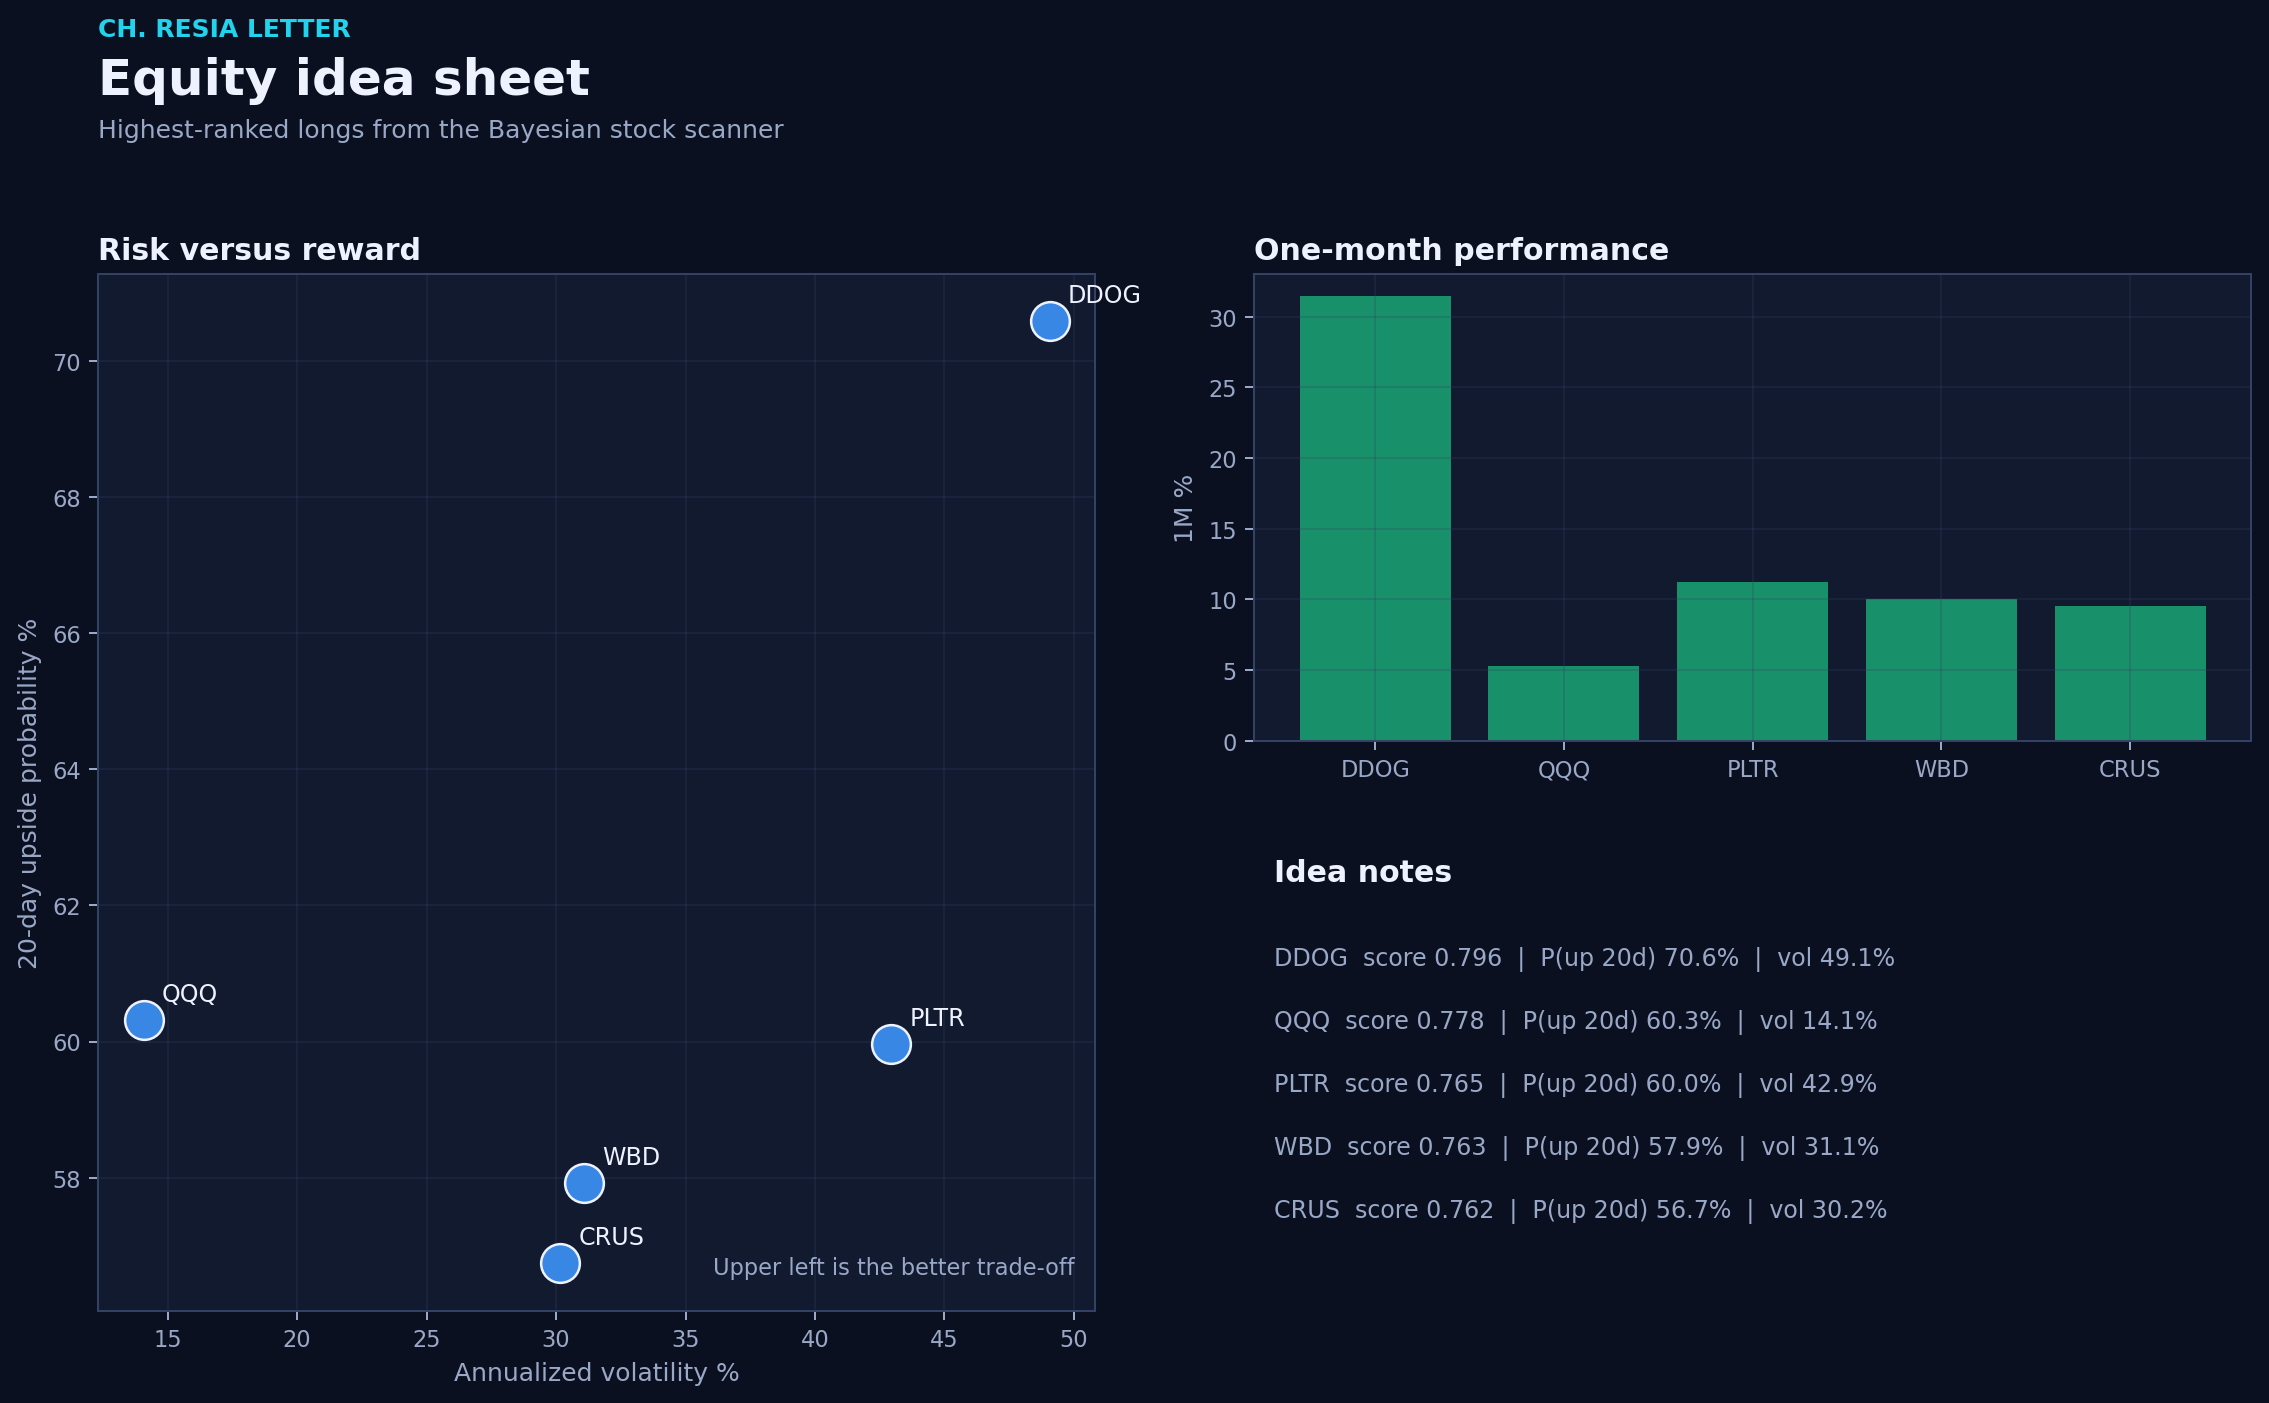
Task: Click 'Upper left is the better trade-off' annotation
Action: (x=893, y=1268)
